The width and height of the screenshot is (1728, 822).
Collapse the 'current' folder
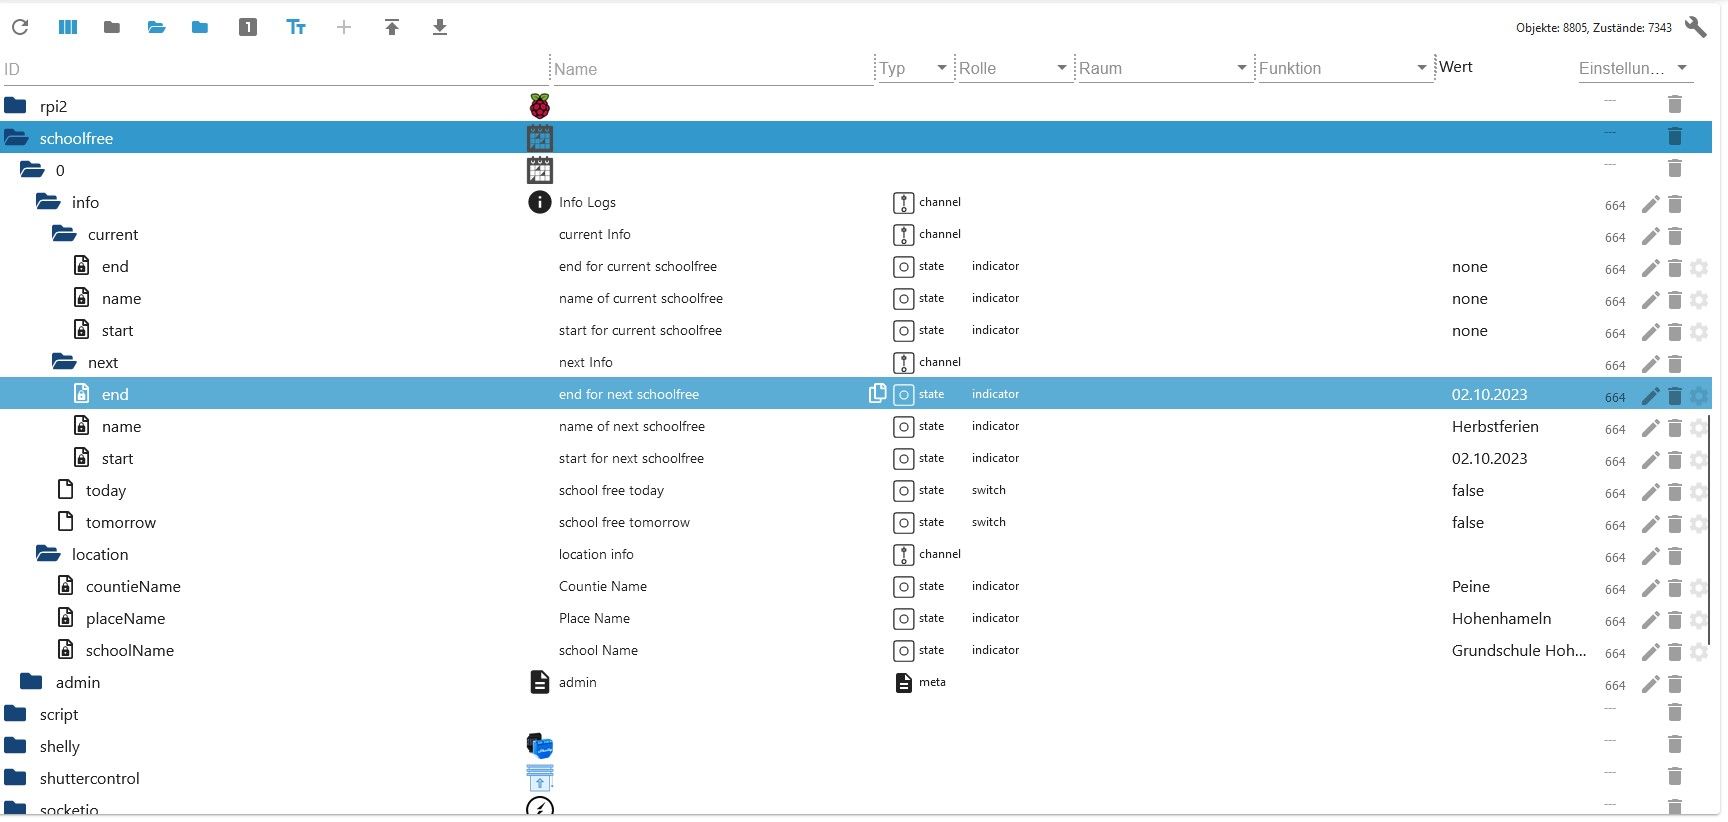tap(64, 234)
